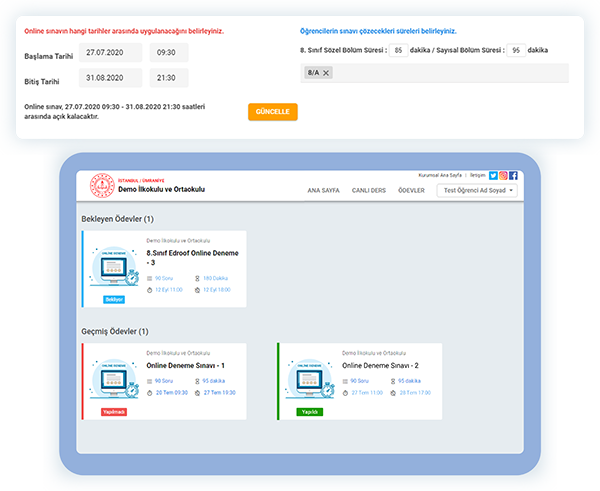Remove the 8/A class tag

pyautogui.click(x=327, y=73)
